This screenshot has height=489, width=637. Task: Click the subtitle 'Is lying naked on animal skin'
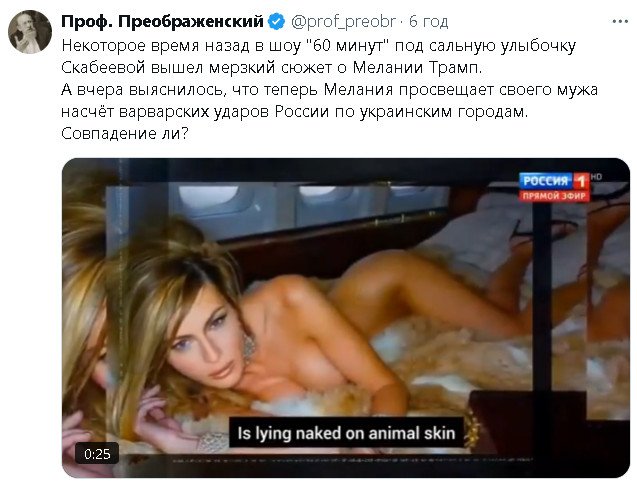pyautogui.click(x=346, y=433)
